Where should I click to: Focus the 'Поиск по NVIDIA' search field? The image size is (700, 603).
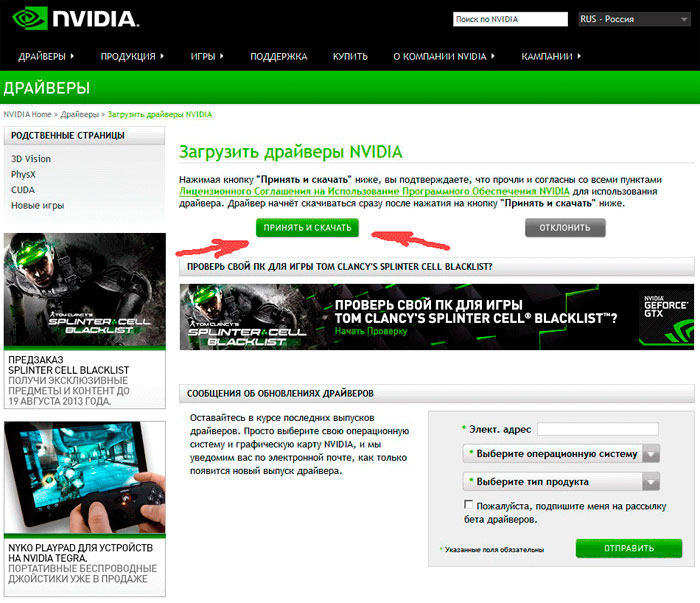tap(510, 19)
